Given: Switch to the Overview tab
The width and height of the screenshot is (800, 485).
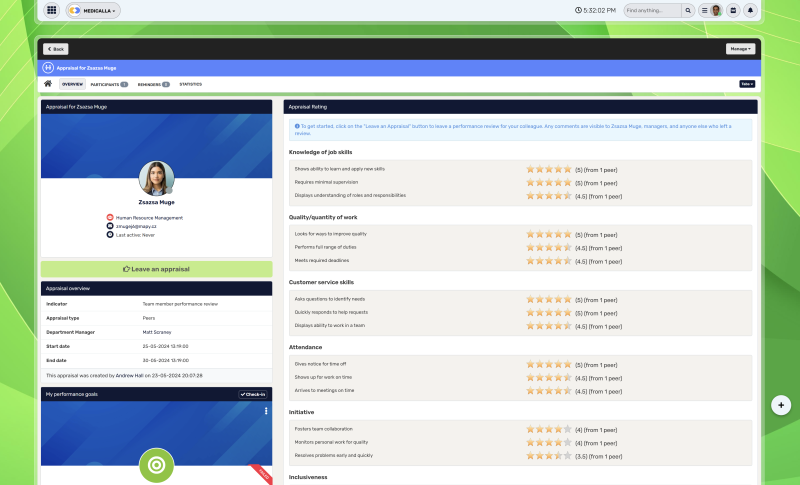Looking at the screenshot, I should pyautogui.click(x=72, y=84).
